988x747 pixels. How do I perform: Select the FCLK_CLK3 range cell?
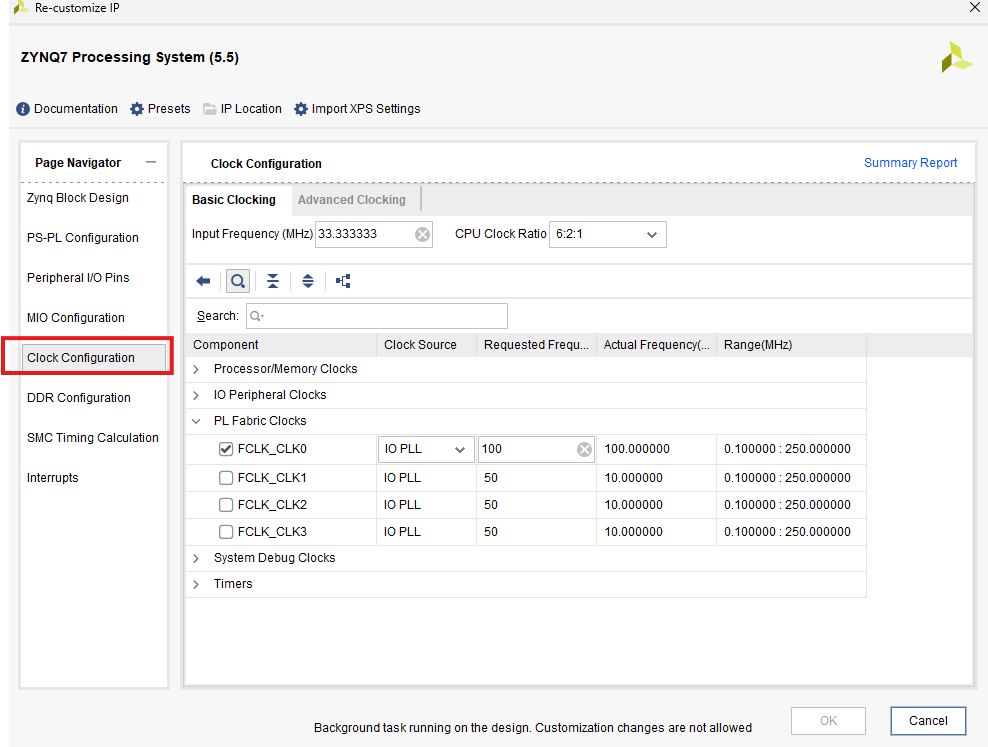tap(791, 532)
